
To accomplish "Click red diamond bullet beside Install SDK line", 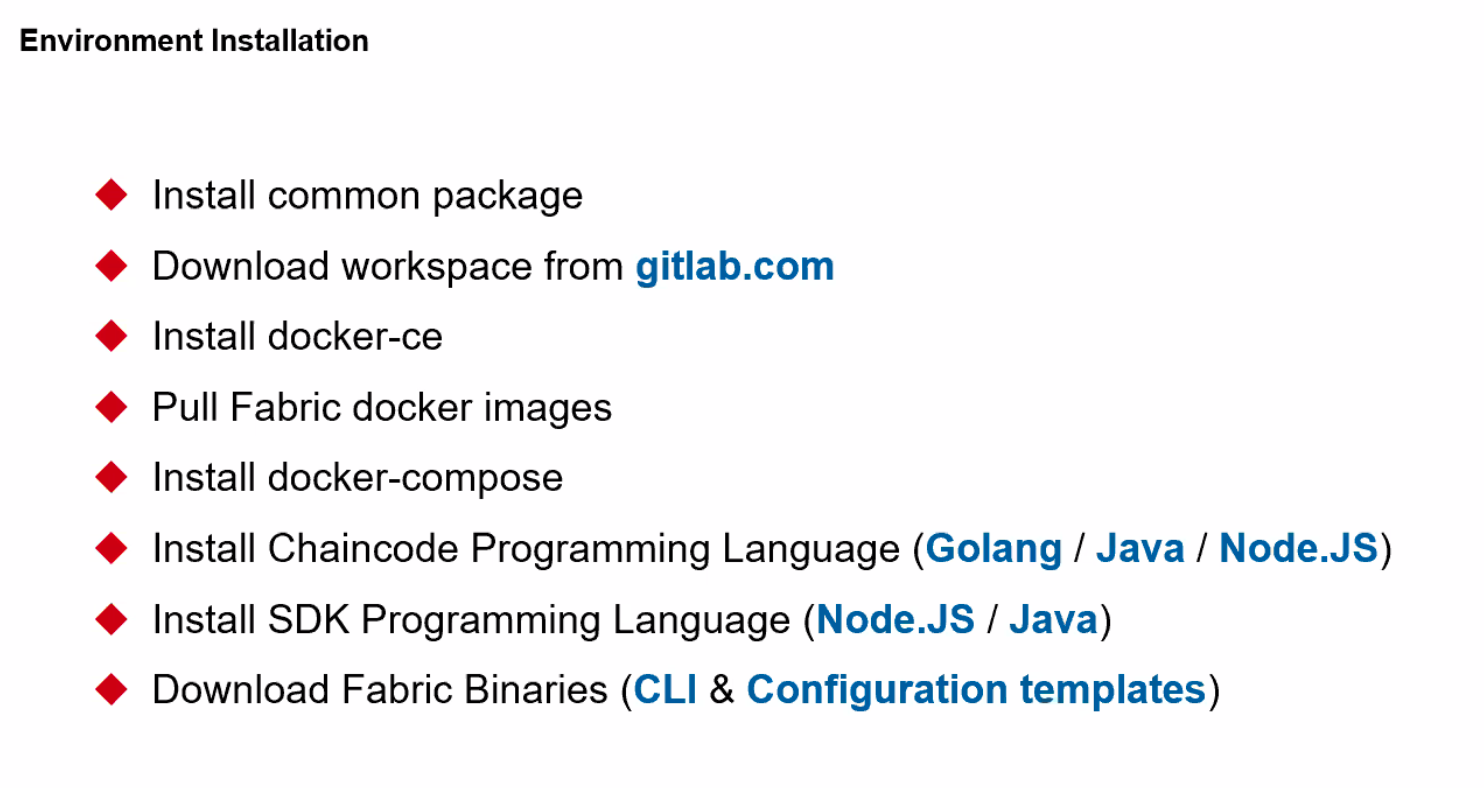I will click(111, 618).
